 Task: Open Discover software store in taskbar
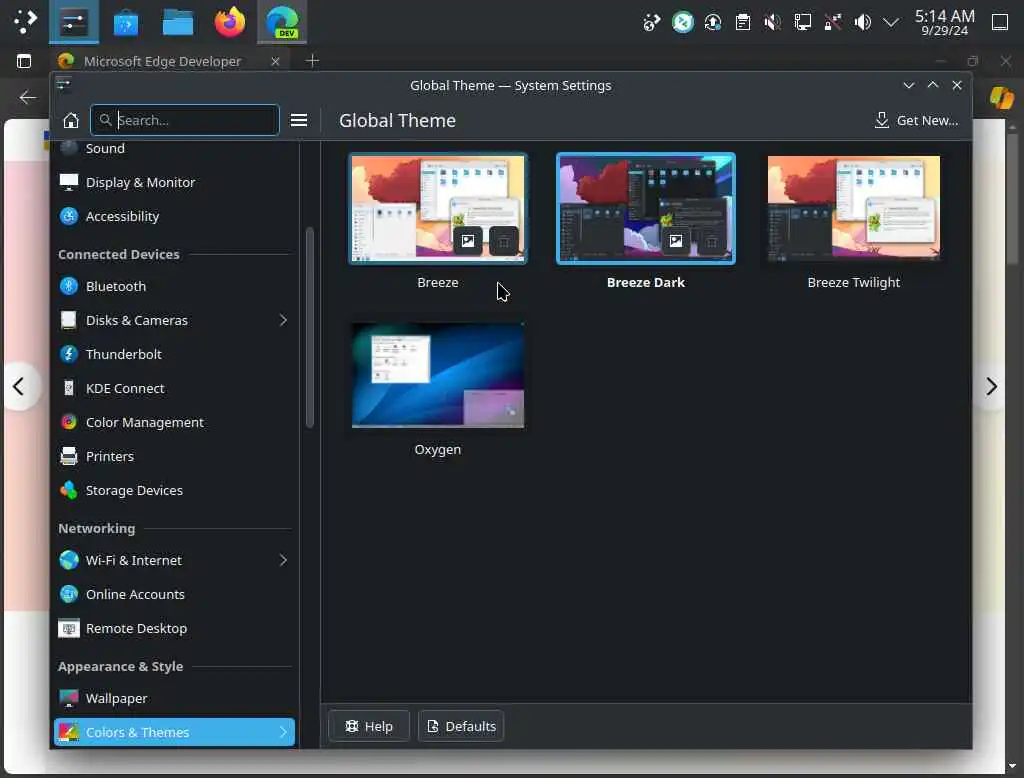[x=125, y=23]
